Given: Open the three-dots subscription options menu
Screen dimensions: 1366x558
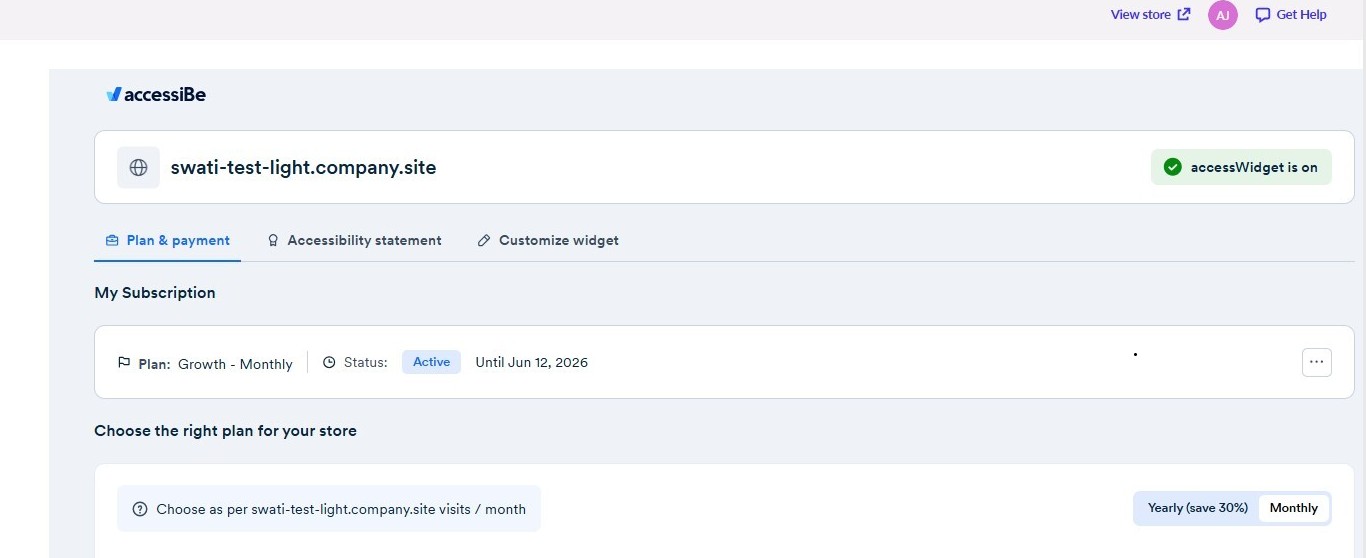Looking at the screenshot, I should [1317, 362].
